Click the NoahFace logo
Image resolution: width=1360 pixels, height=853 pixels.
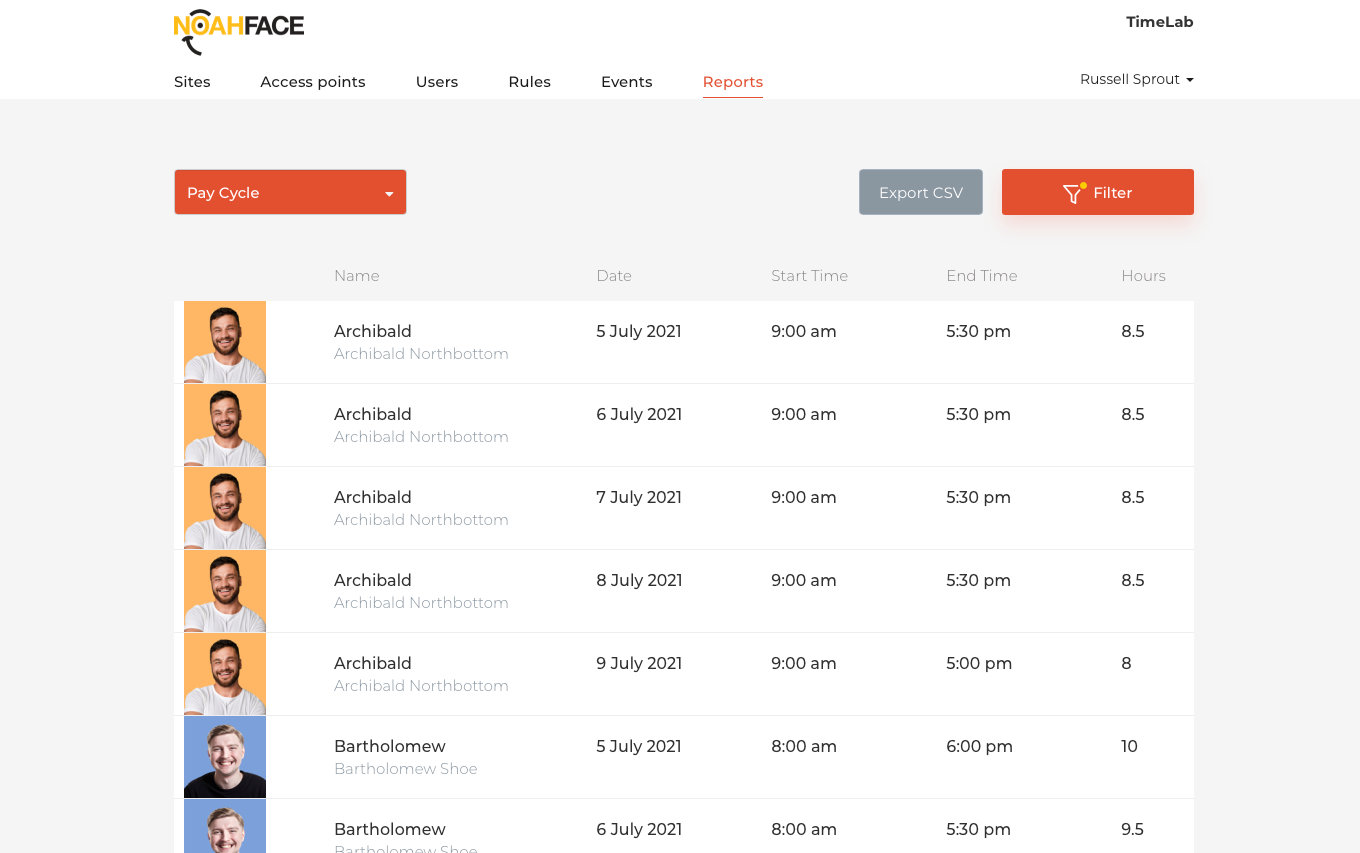pos(238,31)
